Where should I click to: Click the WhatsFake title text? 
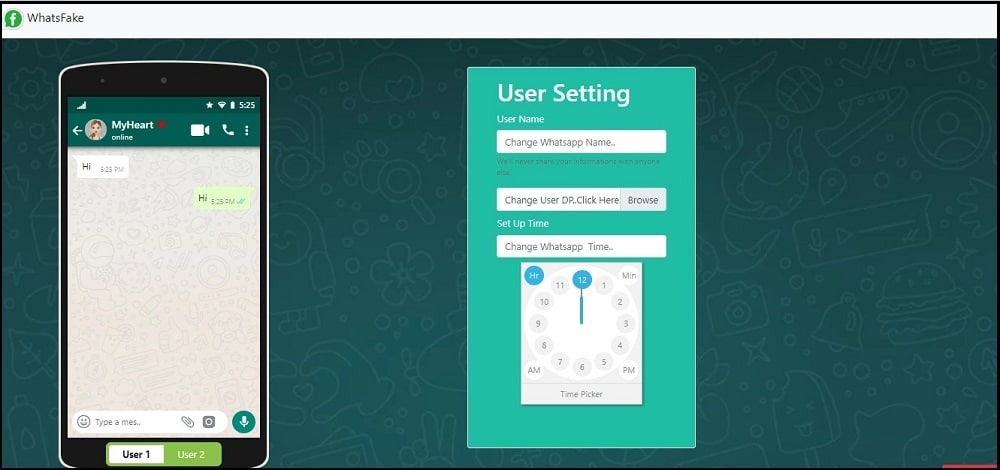click(55, 18)
